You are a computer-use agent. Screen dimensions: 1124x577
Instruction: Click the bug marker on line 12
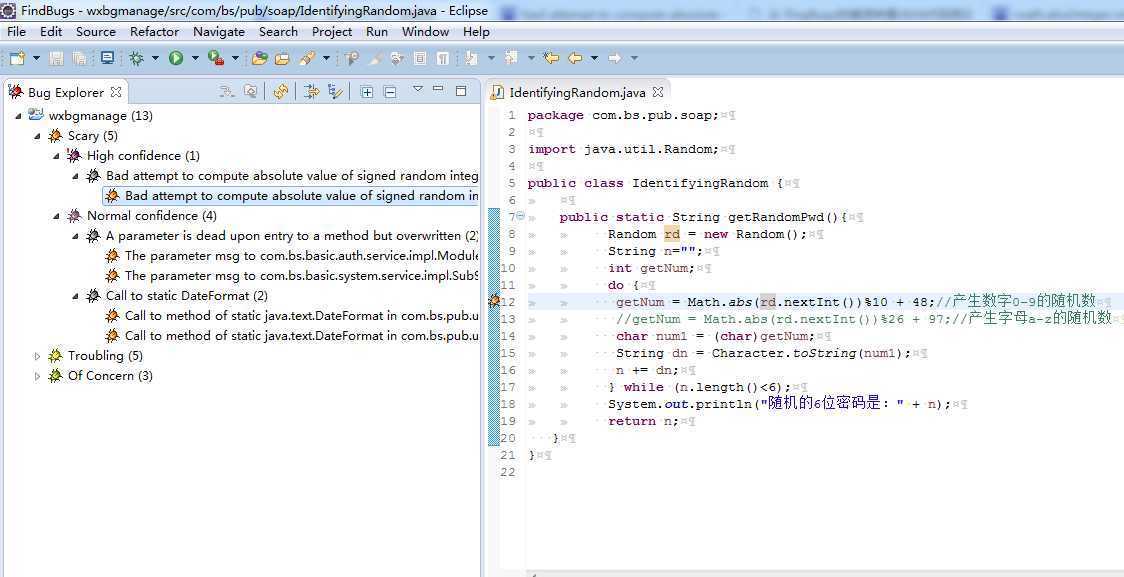click(x=494, y=302)
